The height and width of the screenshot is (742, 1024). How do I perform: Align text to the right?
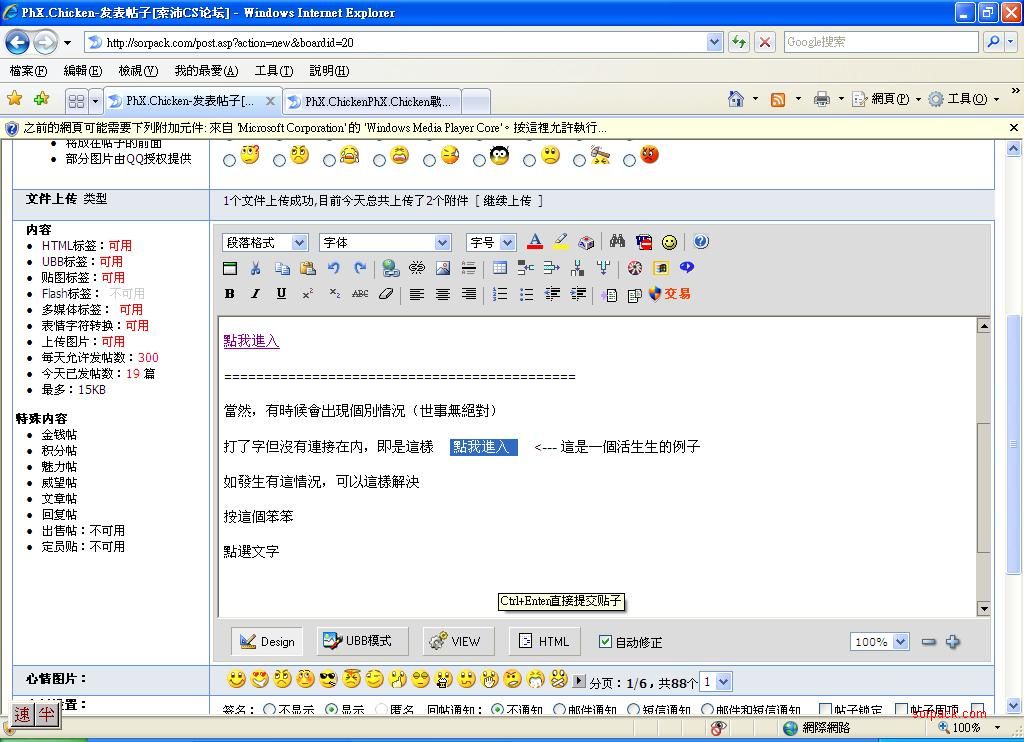pyautogui.click(x=469, y=295)
